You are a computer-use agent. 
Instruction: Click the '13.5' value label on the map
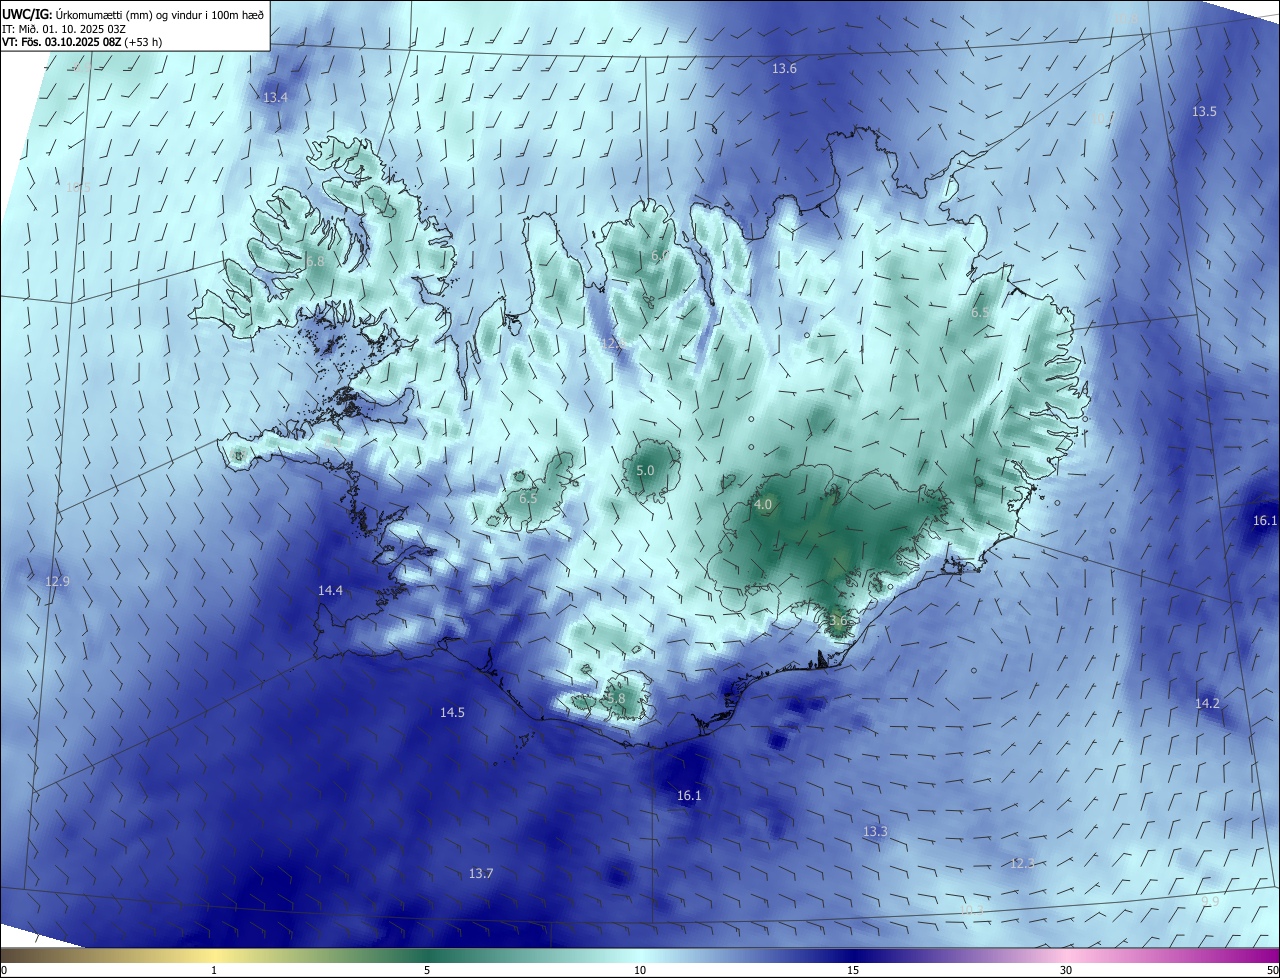pos(1204,112)
